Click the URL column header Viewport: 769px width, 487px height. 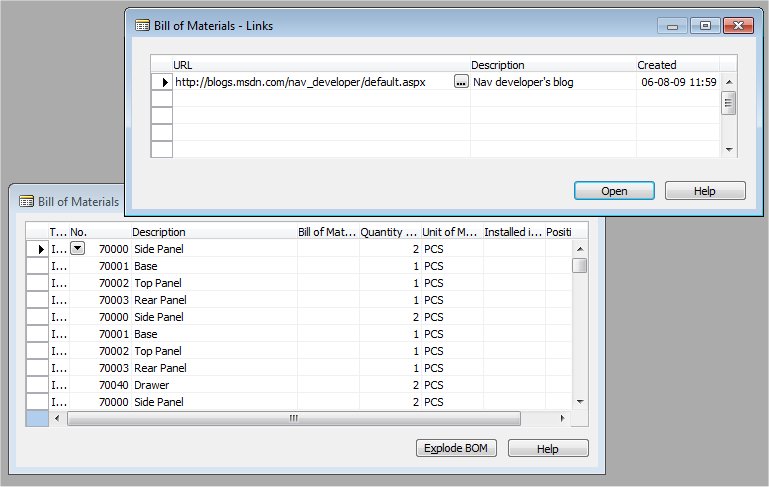pos(320,65)
